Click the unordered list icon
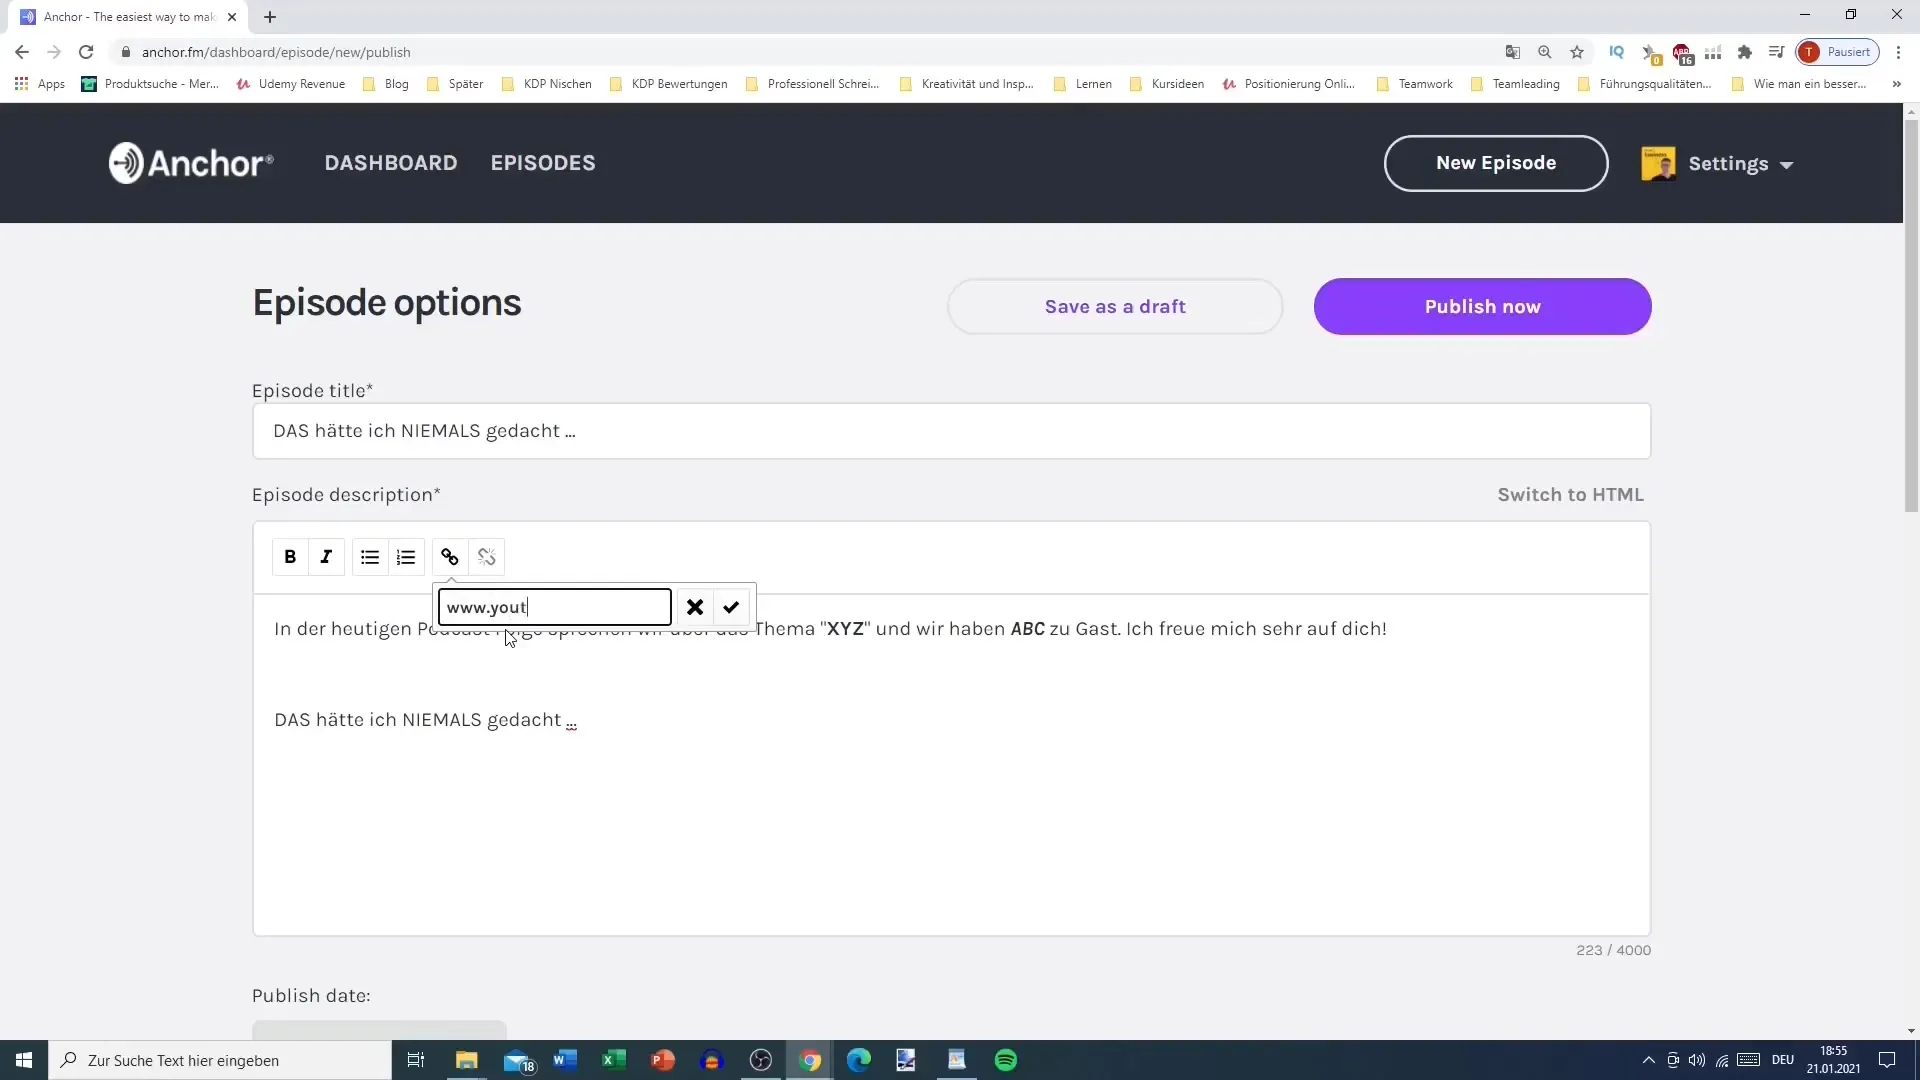 (371, 556)
